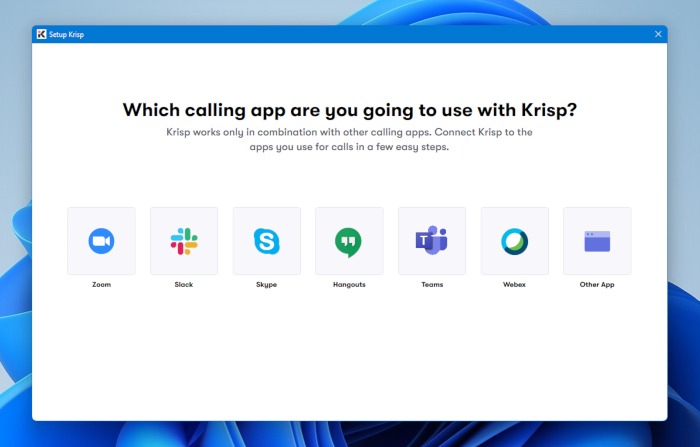Select the Zoom app icon
This screenshot has height=447, width=700.
point(101,241)
